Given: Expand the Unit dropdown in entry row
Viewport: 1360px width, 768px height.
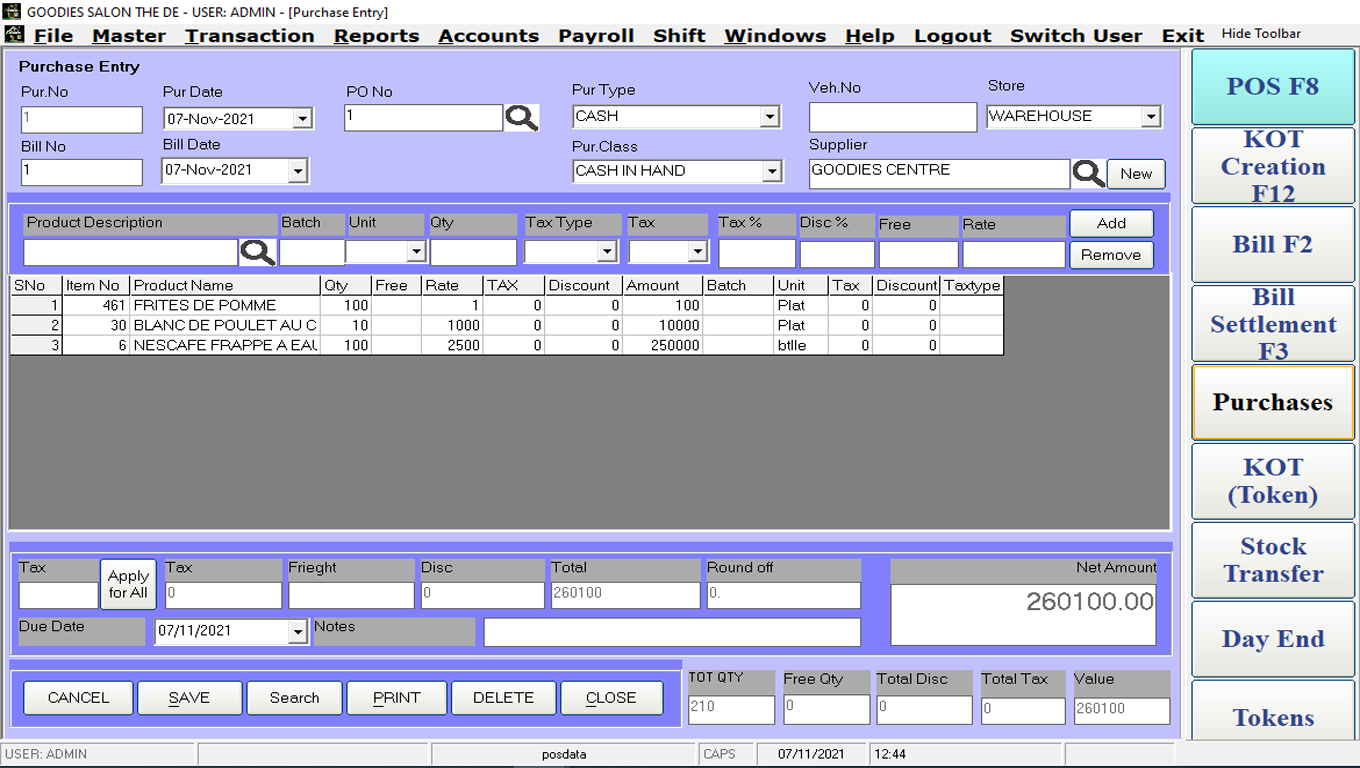Looking at the screenshot, I should pos(416,252).
